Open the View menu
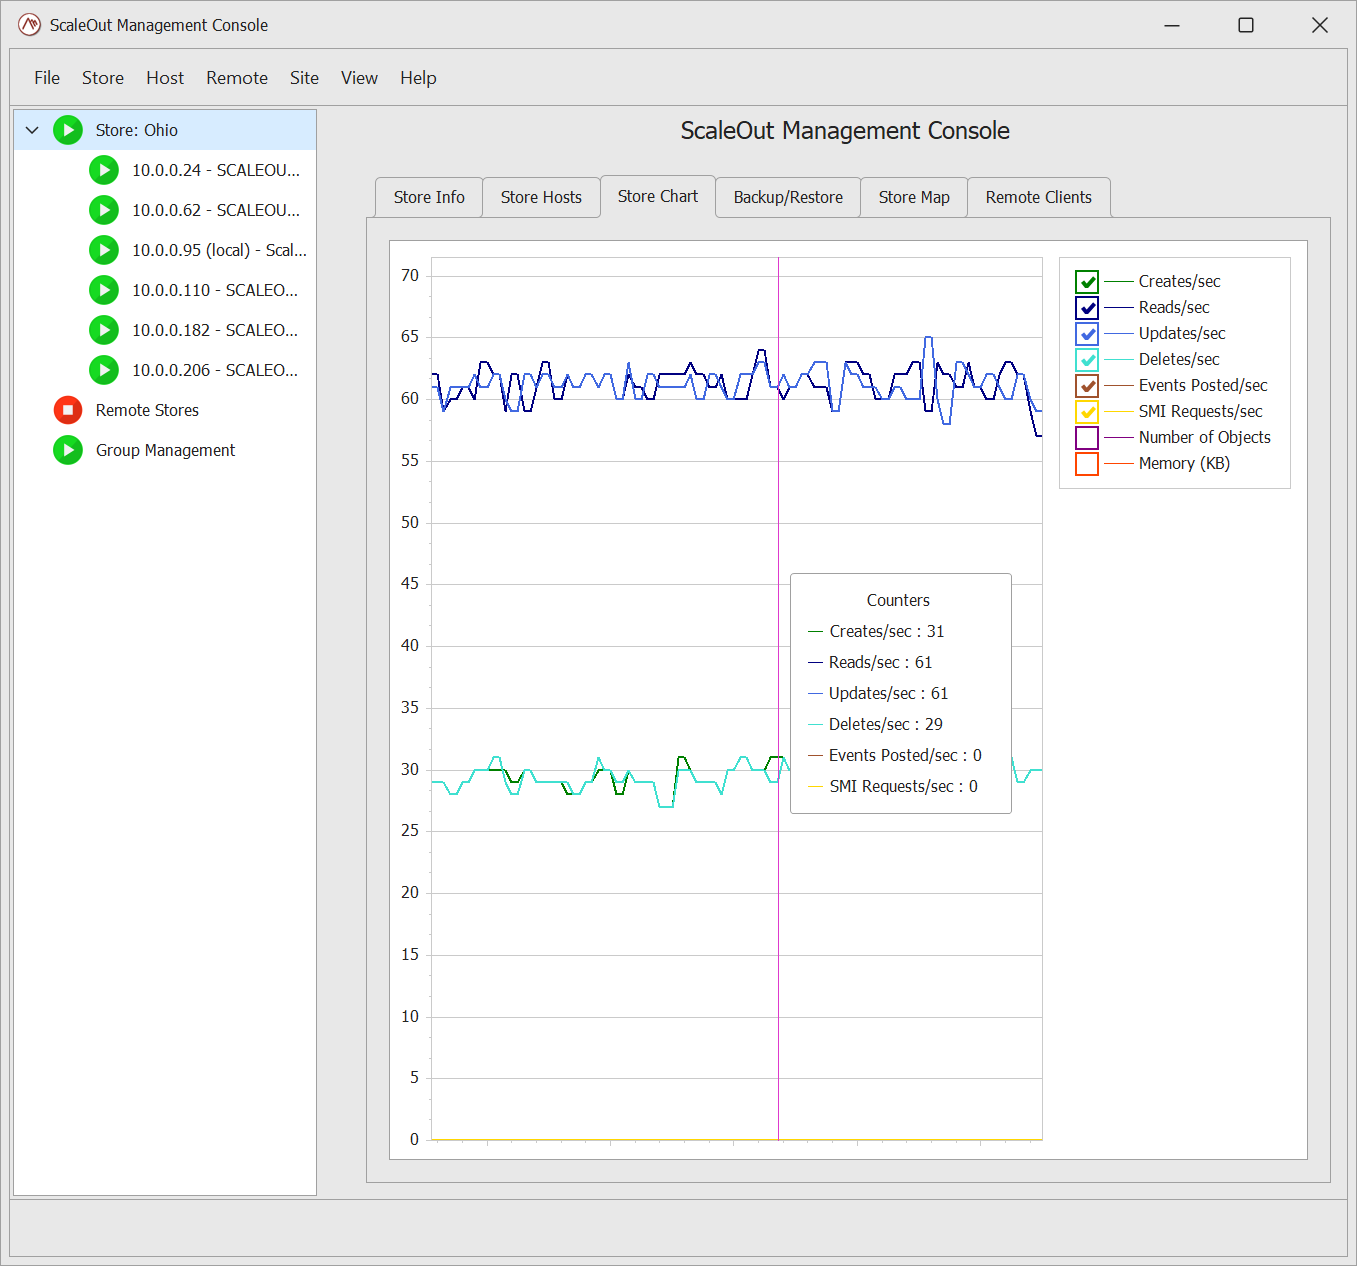Viewport: 1357px width, 1266px height. 359,78
